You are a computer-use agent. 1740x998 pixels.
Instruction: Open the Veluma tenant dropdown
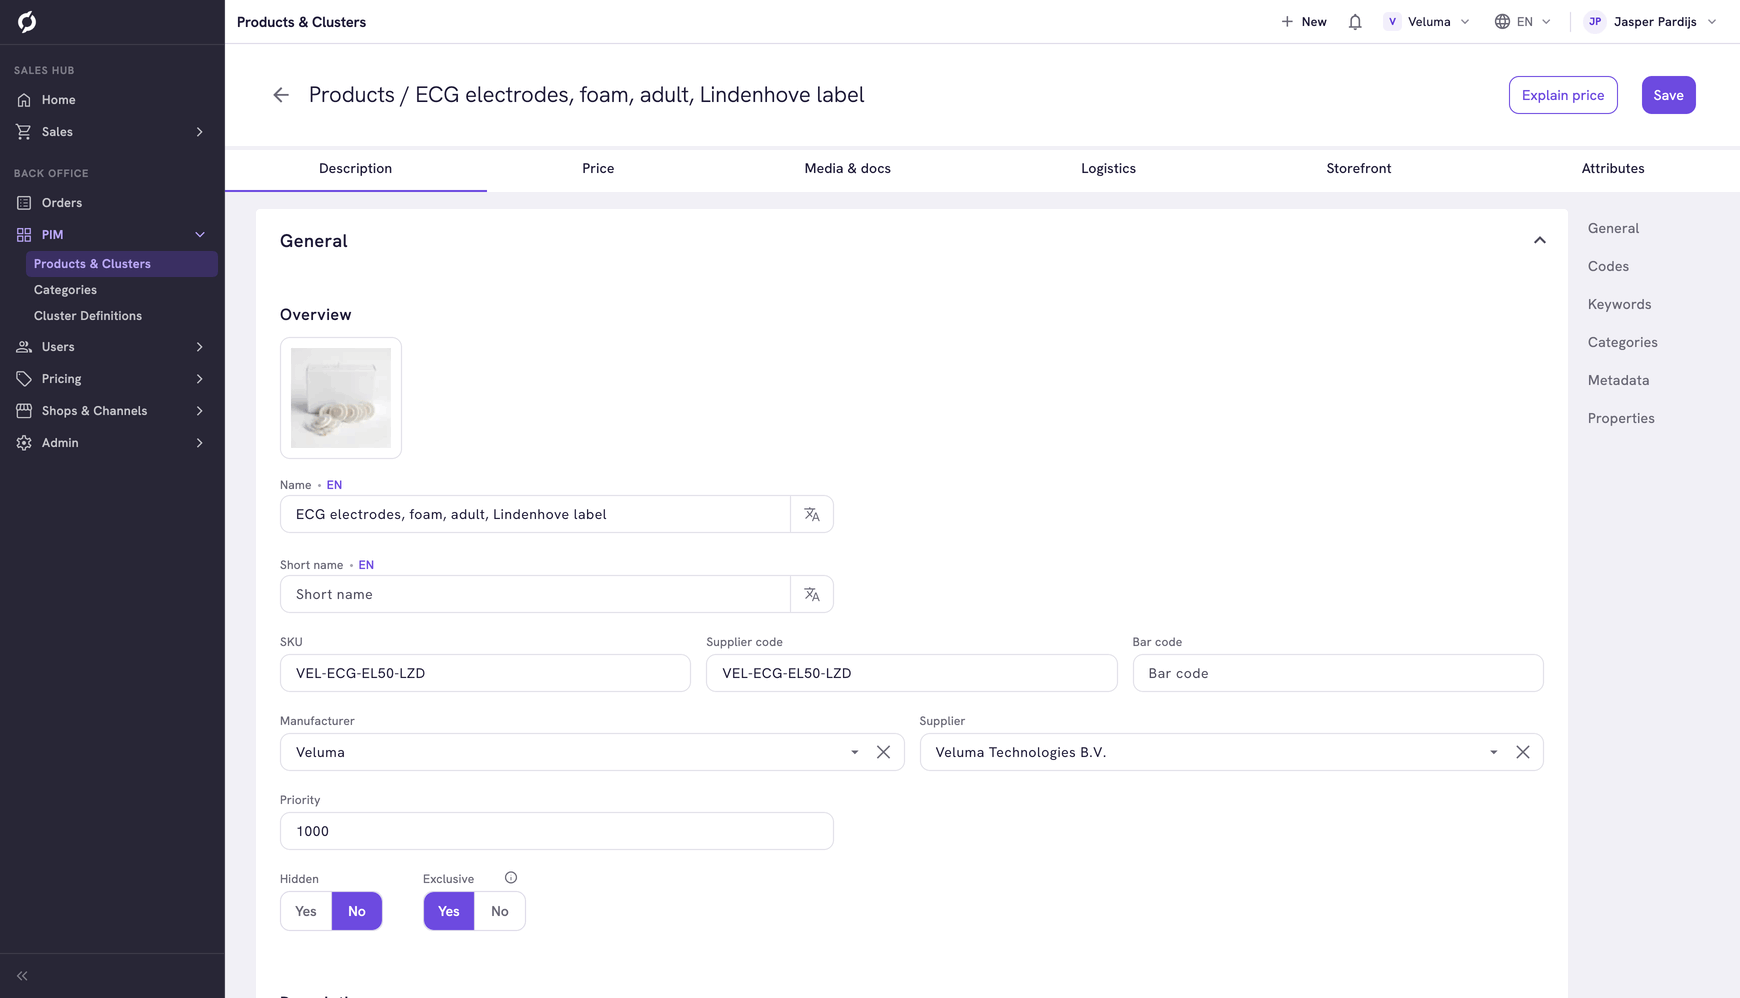tap(1427, 22)
